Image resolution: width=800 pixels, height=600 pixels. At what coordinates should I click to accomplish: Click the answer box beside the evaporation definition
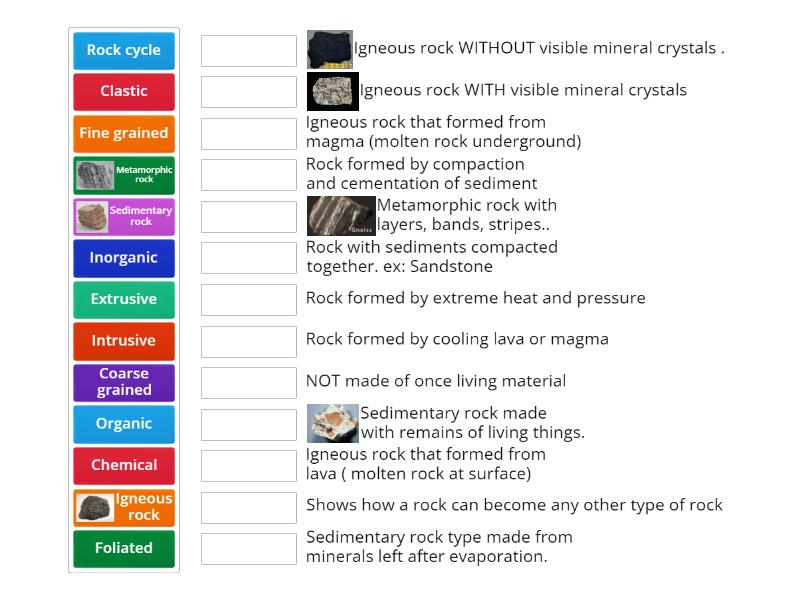(248, 547)
